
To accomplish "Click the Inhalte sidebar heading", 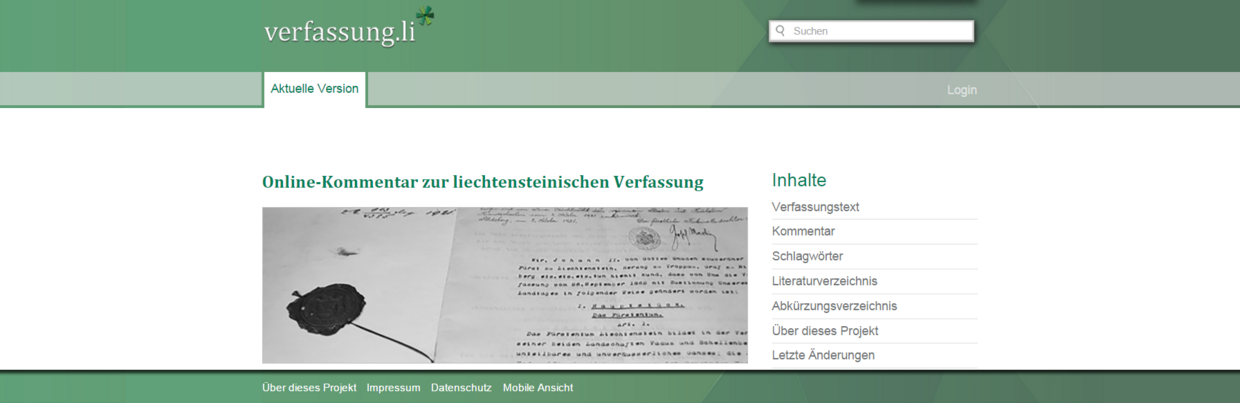I will coord(799,180).
